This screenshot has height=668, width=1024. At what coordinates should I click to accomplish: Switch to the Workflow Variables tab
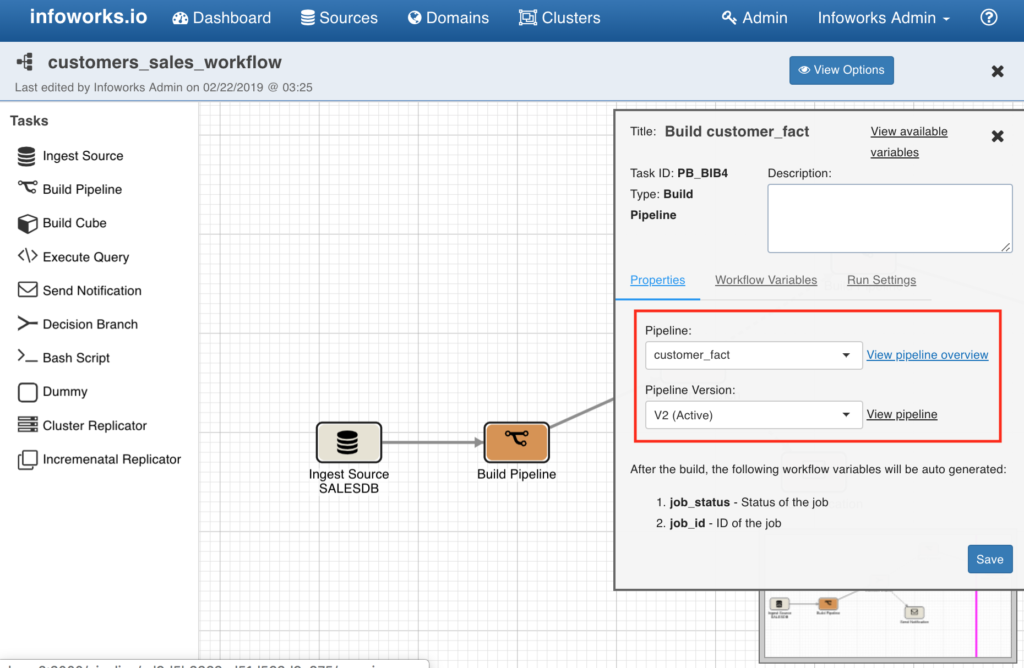[766, 280]
